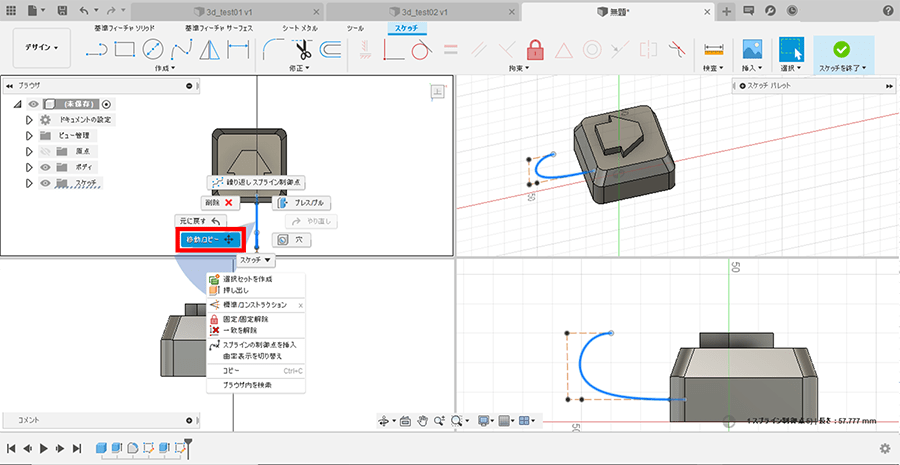The image size is (900, 465).
Task: Click the Insert image icon
Action: (752, 50)
